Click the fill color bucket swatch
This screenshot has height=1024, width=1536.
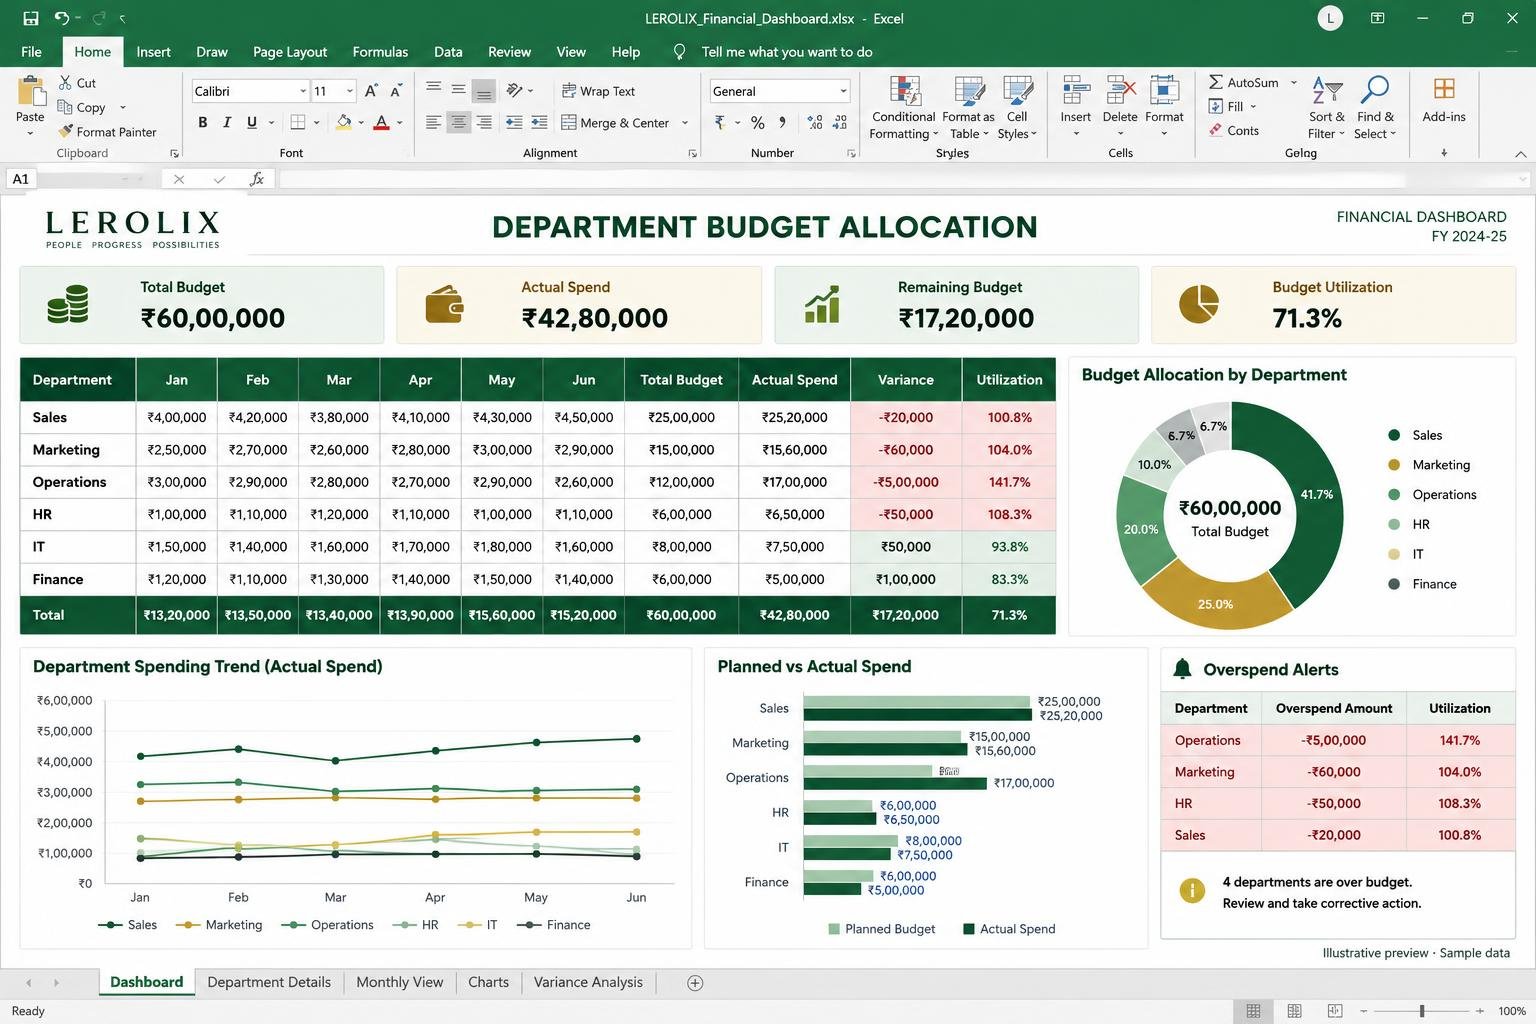[x=344, y=122]
